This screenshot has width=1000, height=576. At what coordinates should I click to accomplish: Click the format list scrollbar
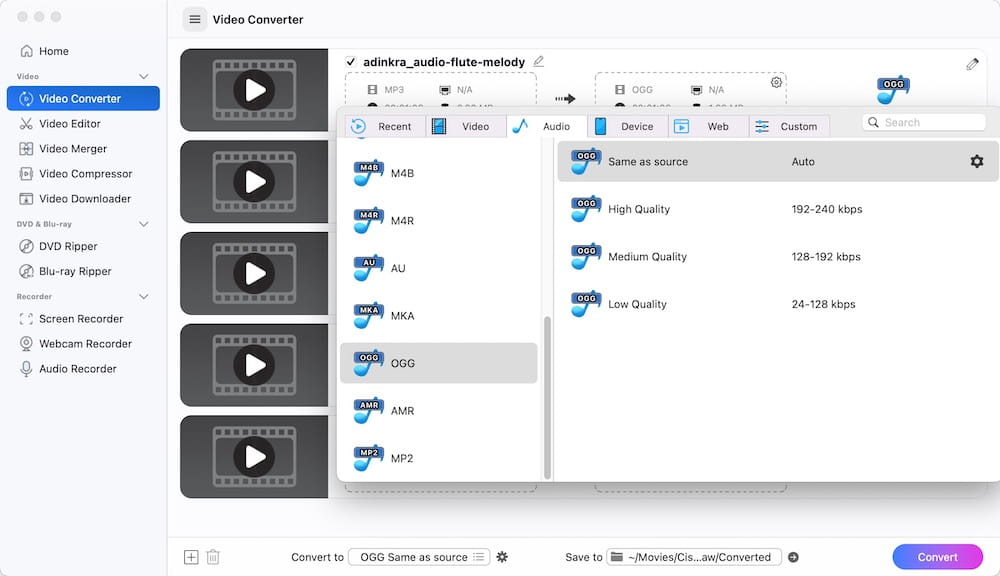click(x=547, y=397)
